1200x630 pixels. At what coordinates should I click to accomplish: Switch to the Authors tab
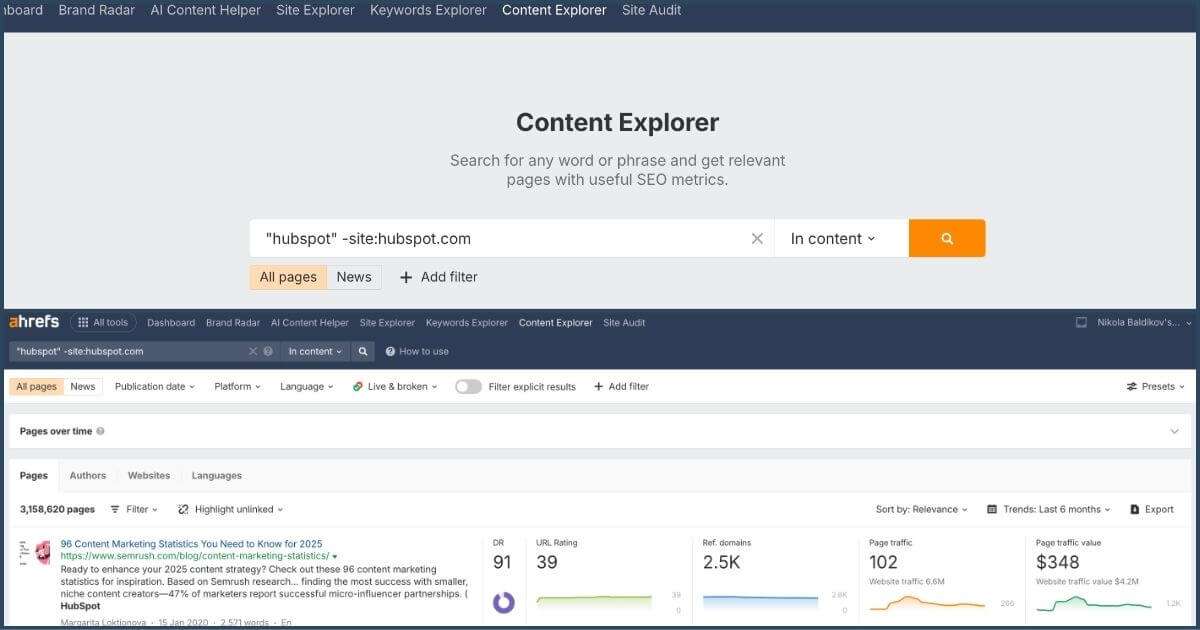[x=88, y=475]
